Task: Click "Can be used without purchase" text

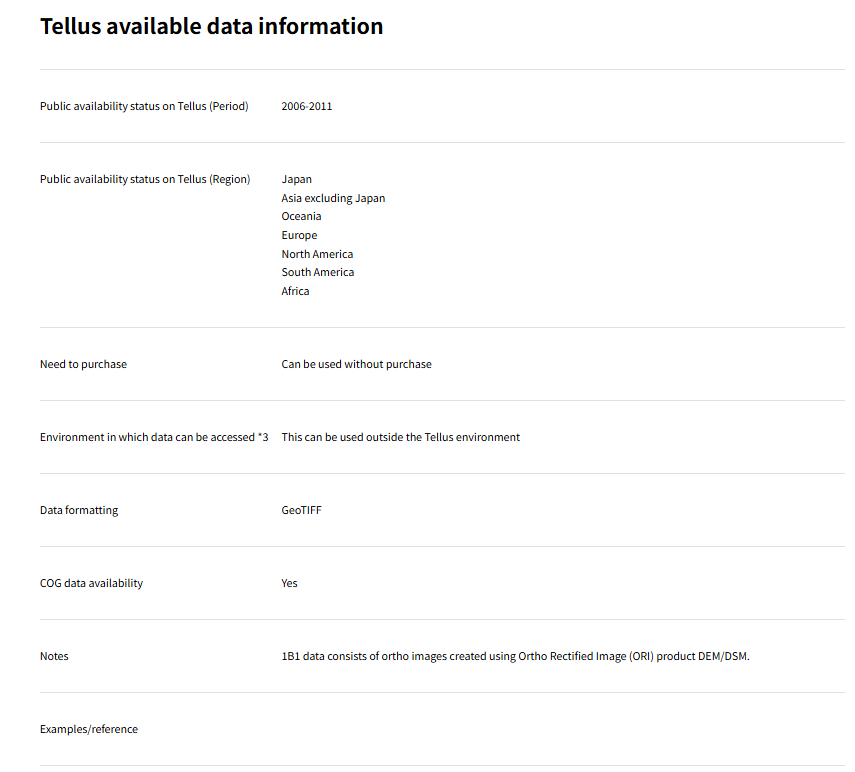Action: click(356, 364)
